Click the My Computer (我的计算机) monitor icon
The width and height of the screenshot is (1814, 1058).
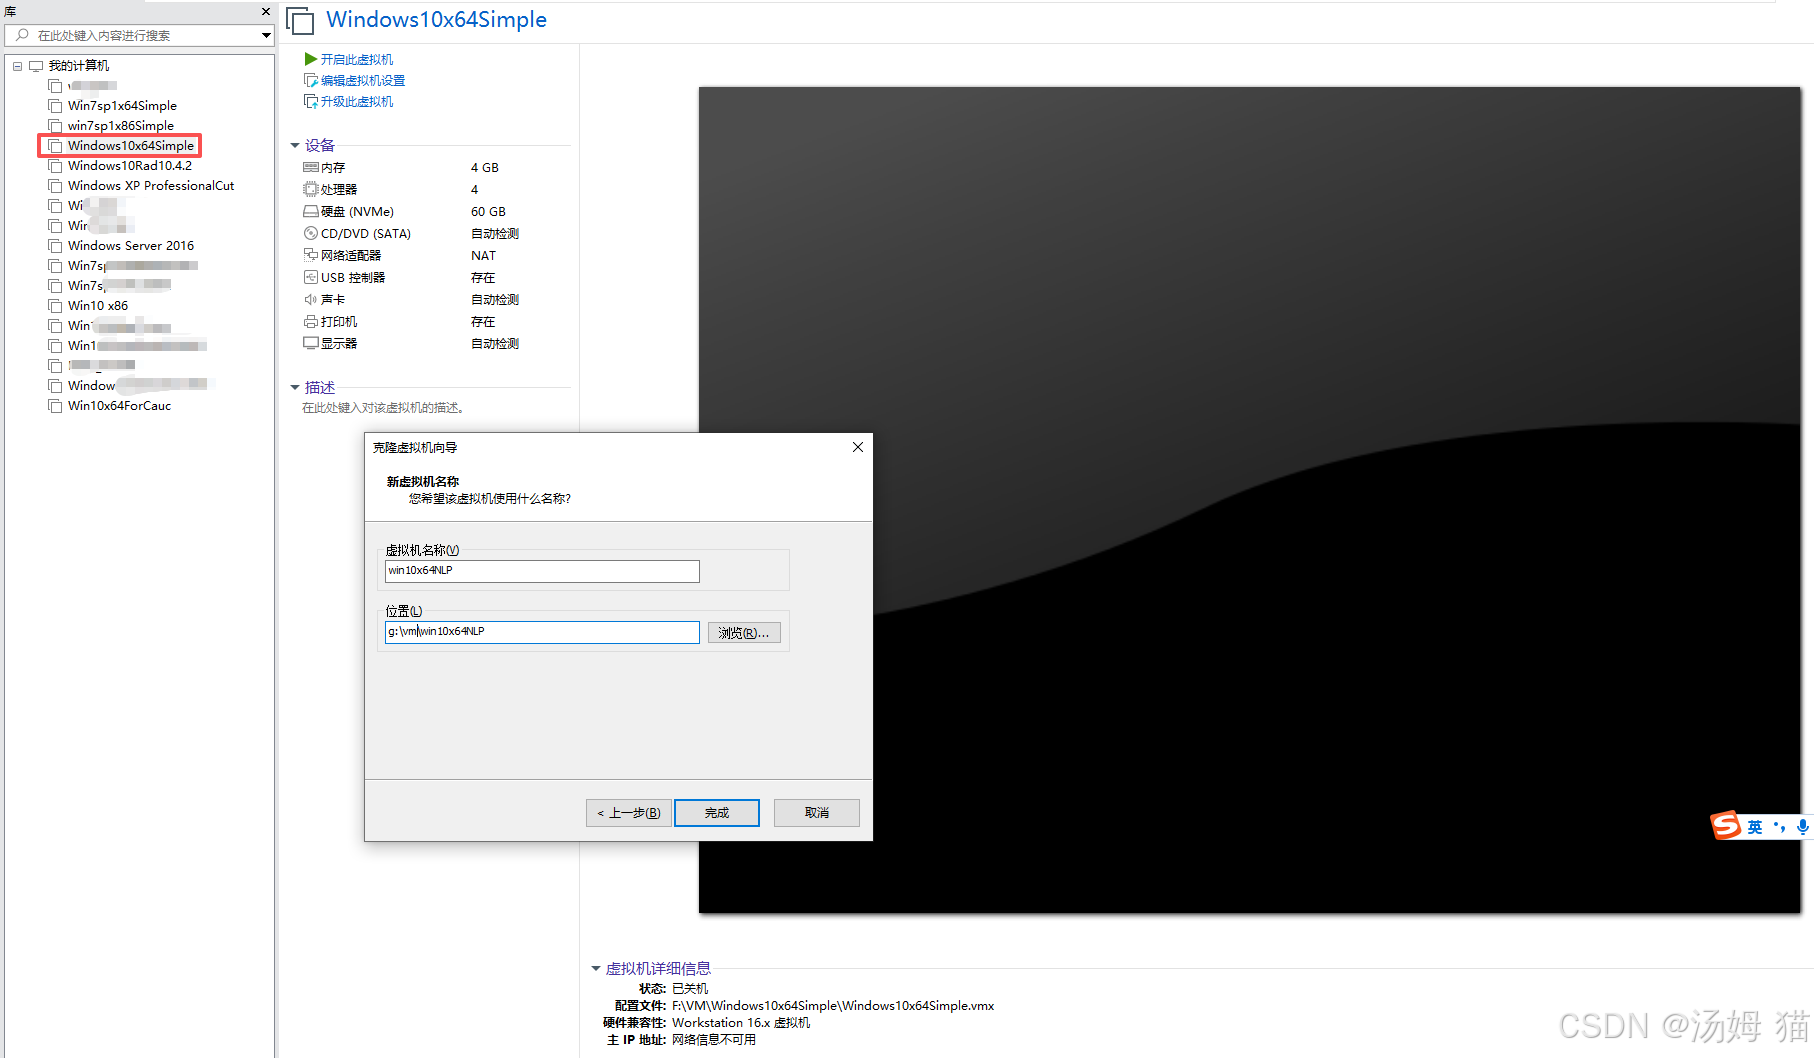pyautogui.click(x=36, y=66)
